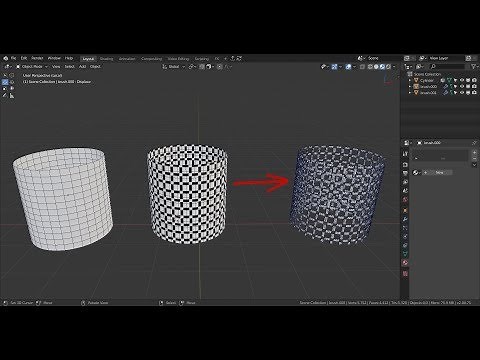The width and height of the screenshot is (480, 360).
Task: Open the Object Mode dropdown
Action: pyautogui.click(x=32, y=67)
